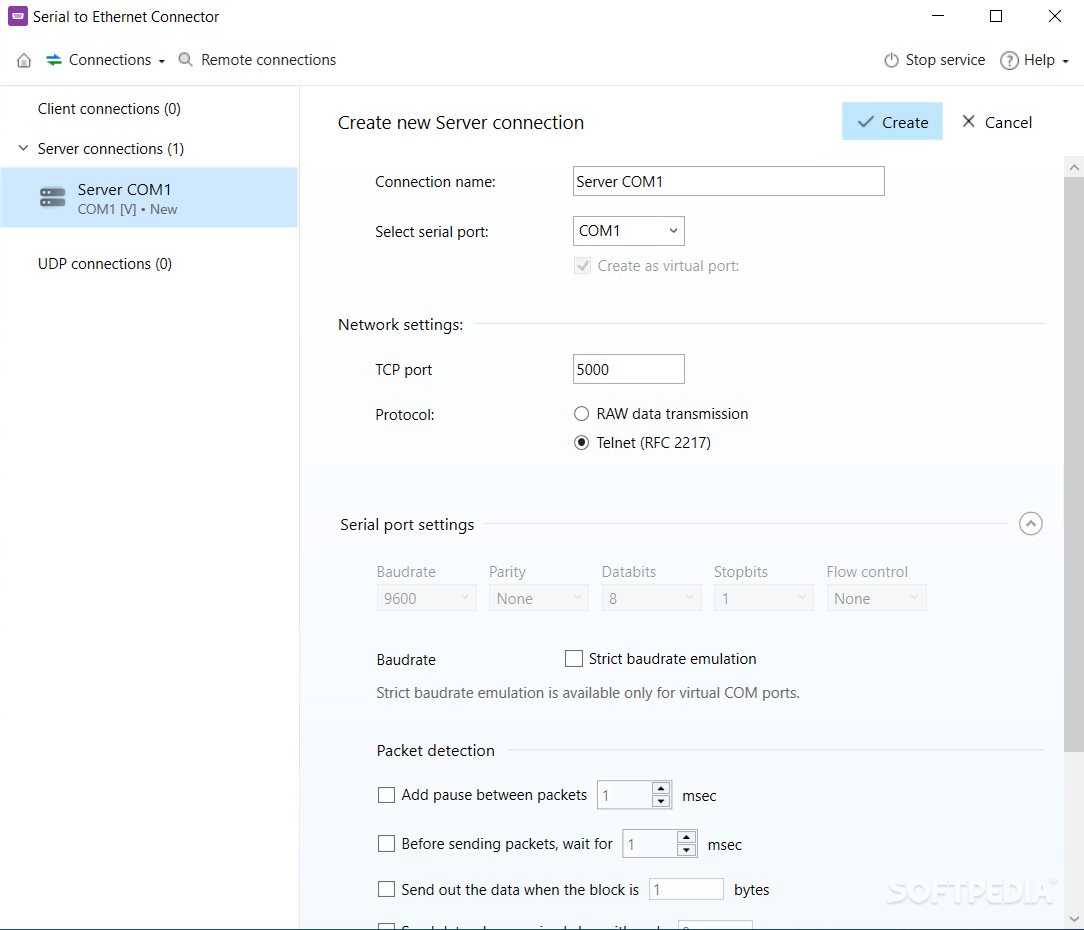Create the new server connection
The width and height of the screenshot is (1084, 930).
click(892, 122)
